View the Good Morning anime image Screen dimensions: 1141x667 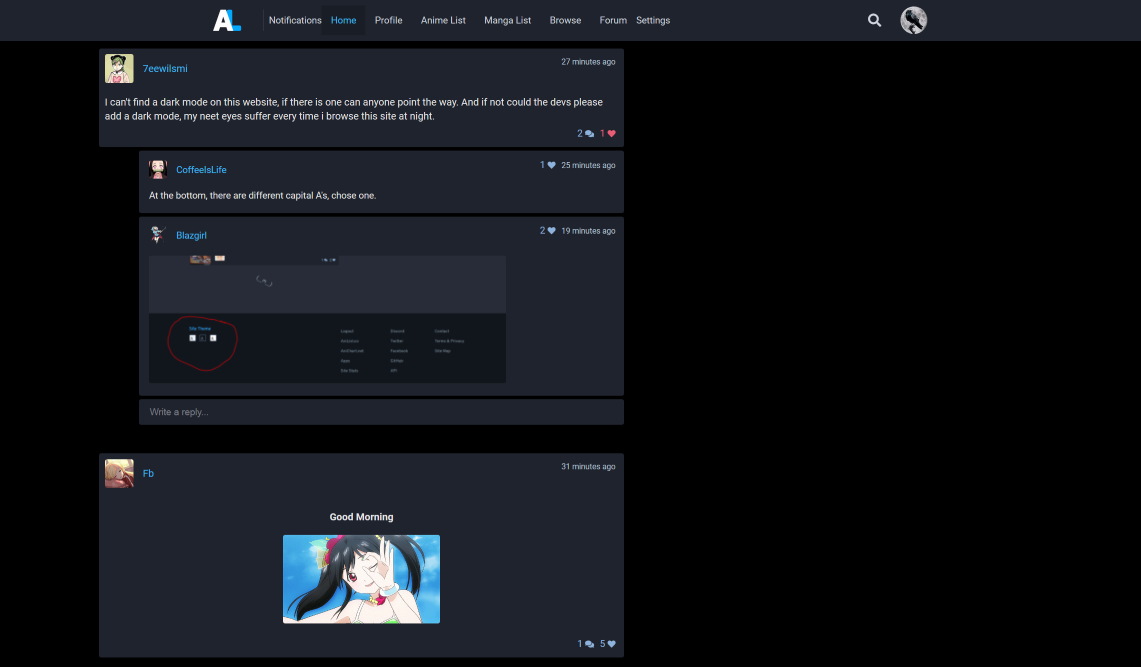tap(361, 578)
